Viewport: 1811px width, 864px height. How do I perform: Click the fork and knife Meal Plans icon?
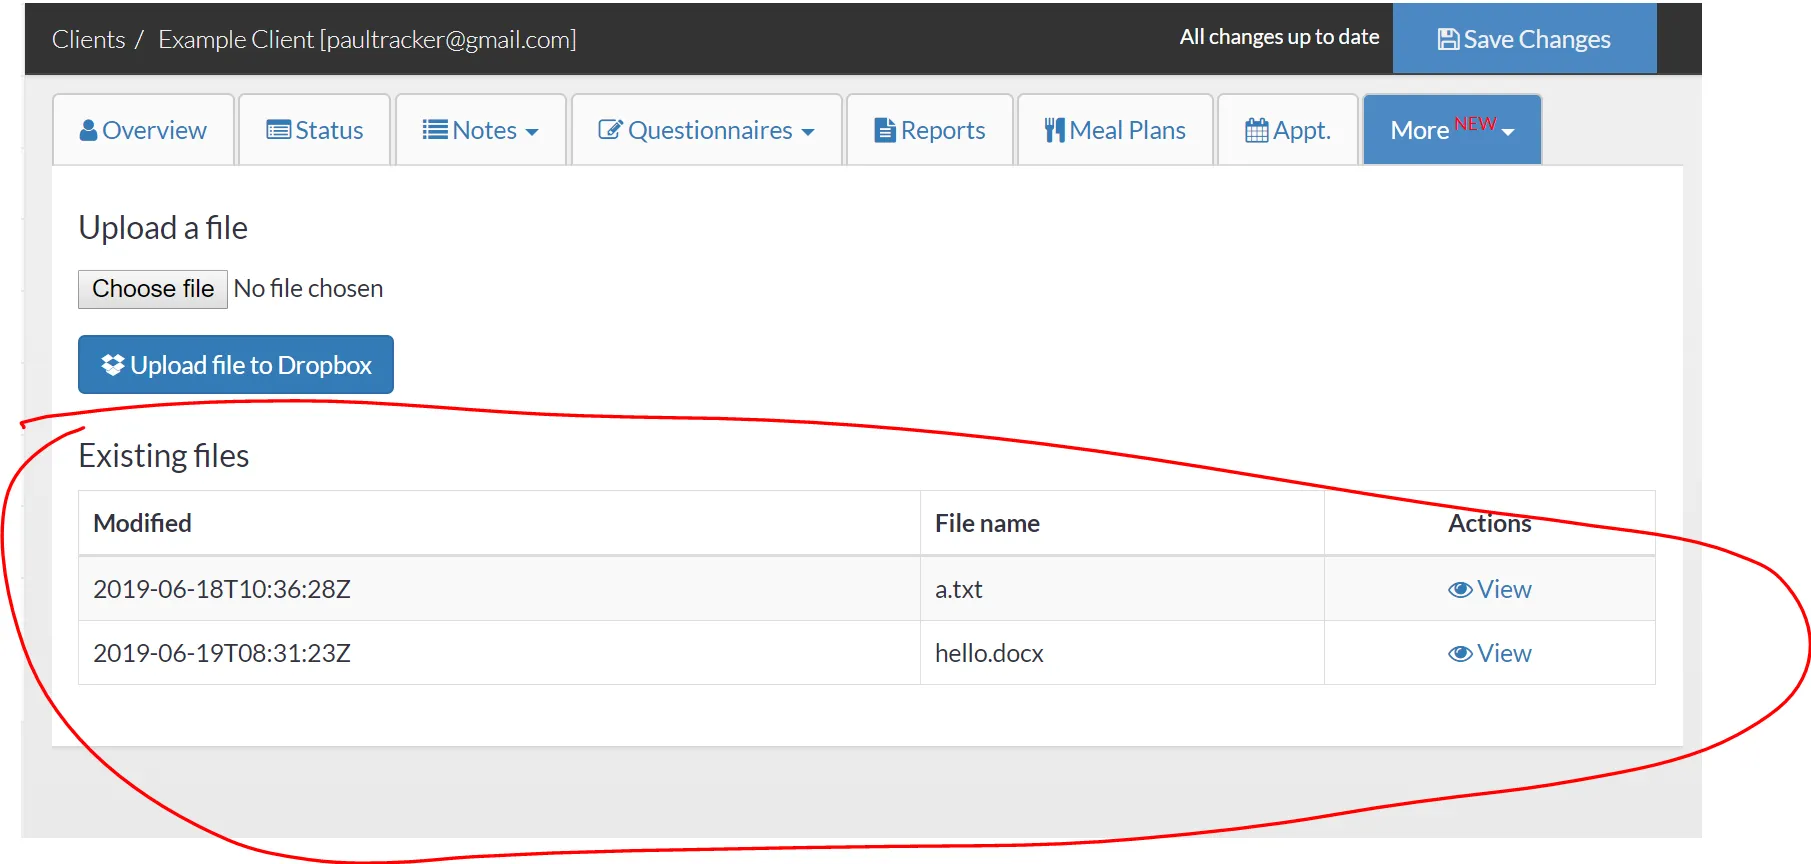(x=1054, y=131)
